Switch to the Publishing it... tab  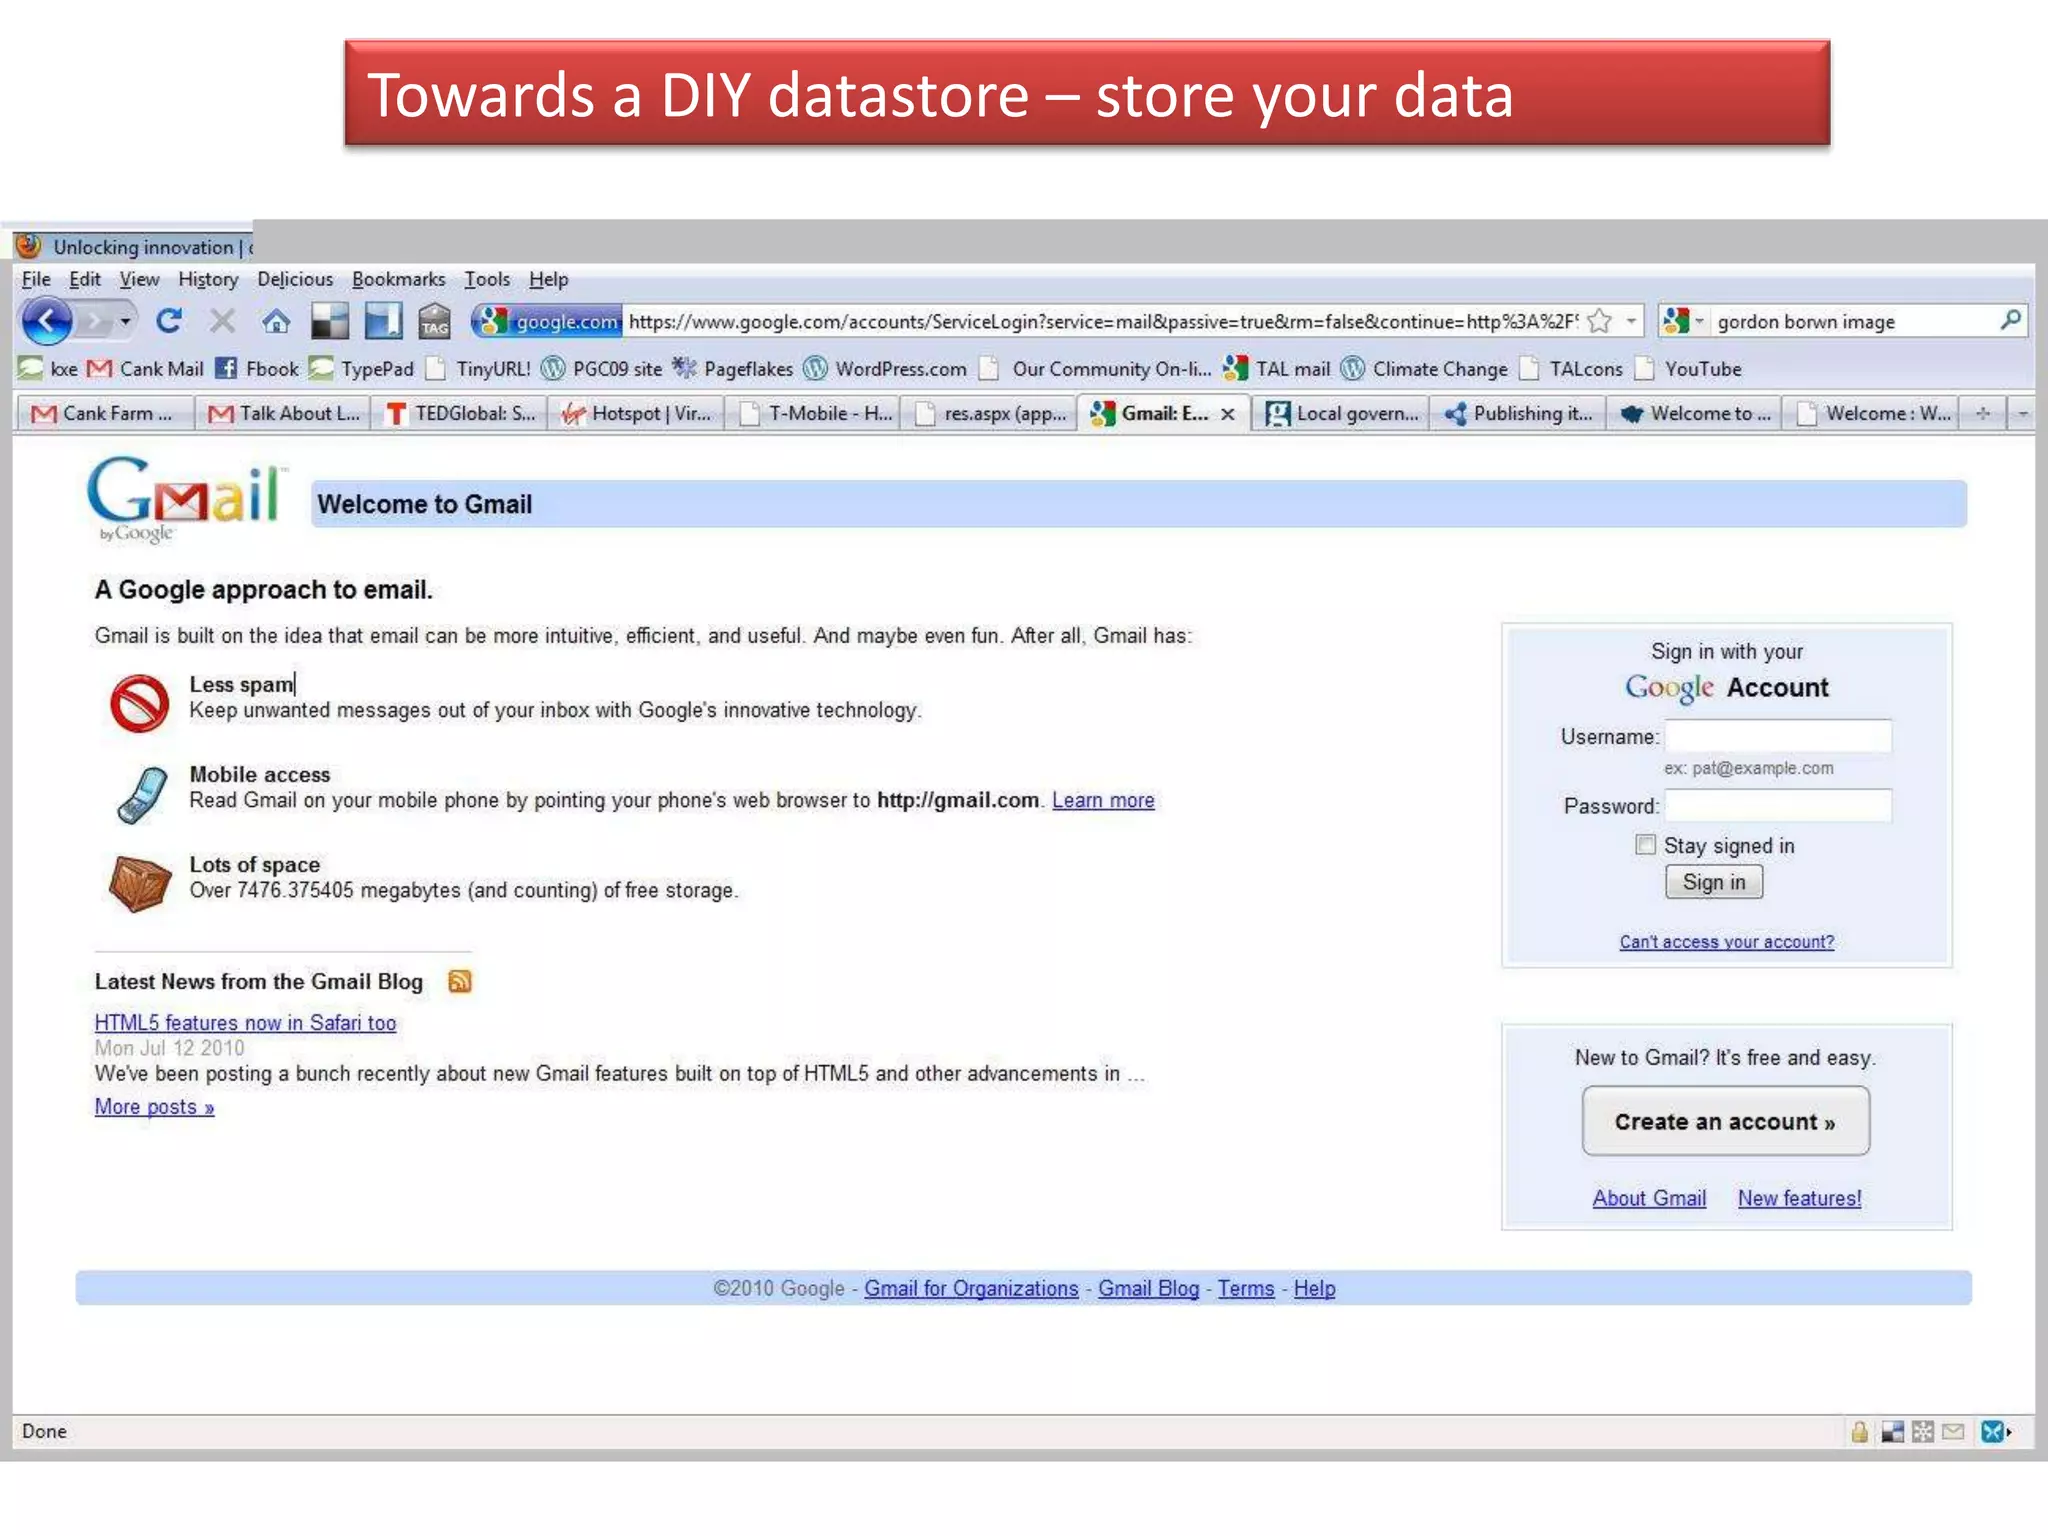(1518, 414)
